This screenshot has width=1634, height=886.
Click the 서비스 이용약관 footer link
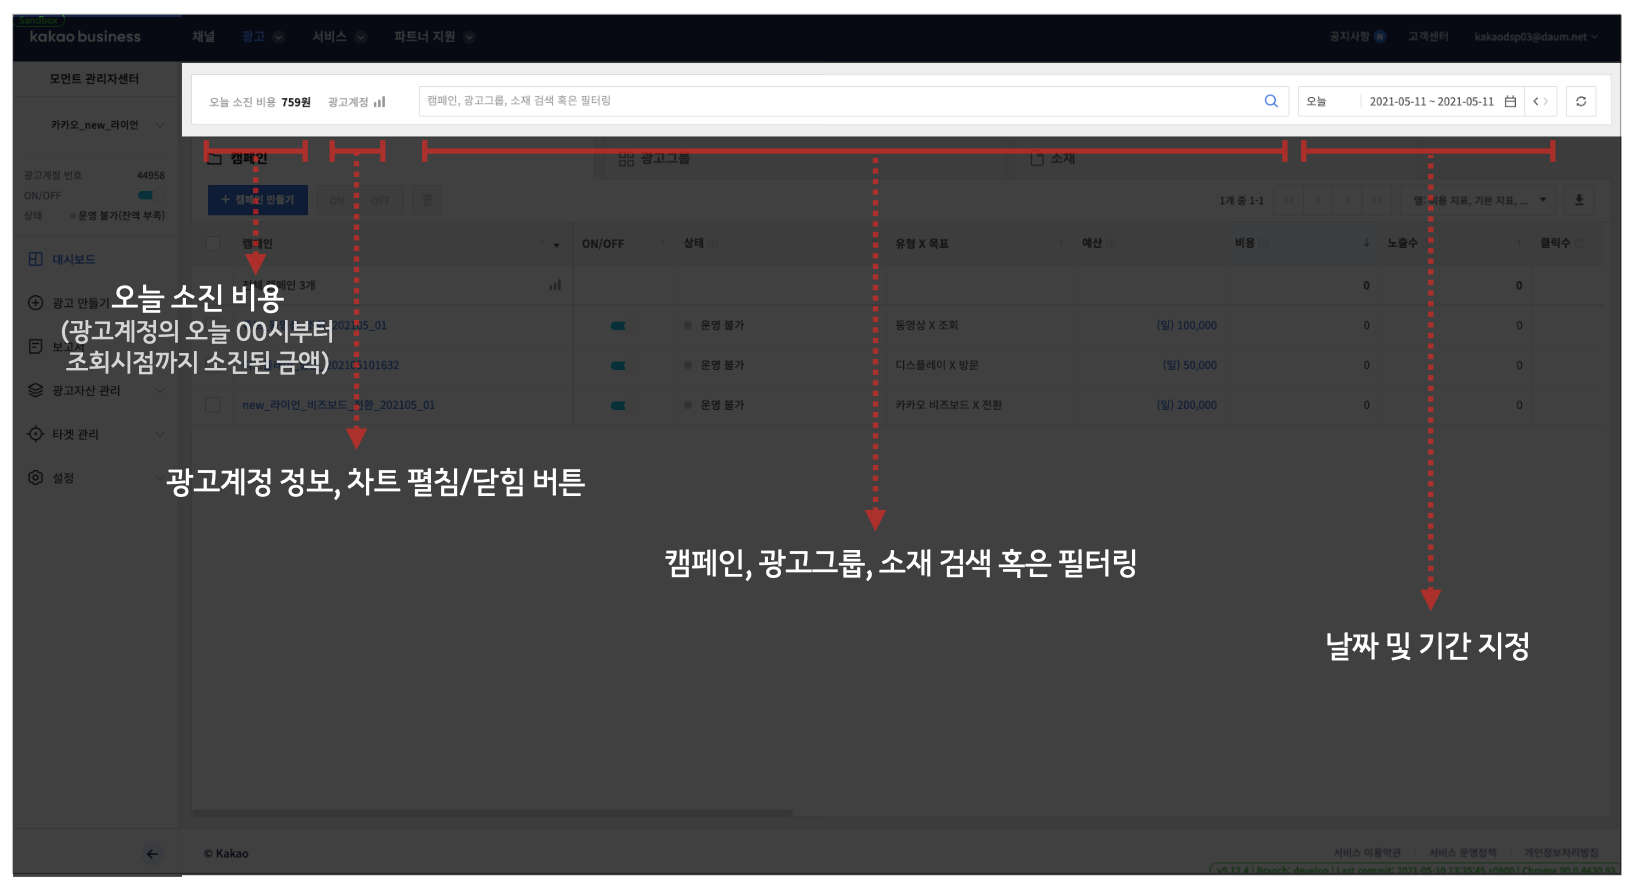(1367, 853)
